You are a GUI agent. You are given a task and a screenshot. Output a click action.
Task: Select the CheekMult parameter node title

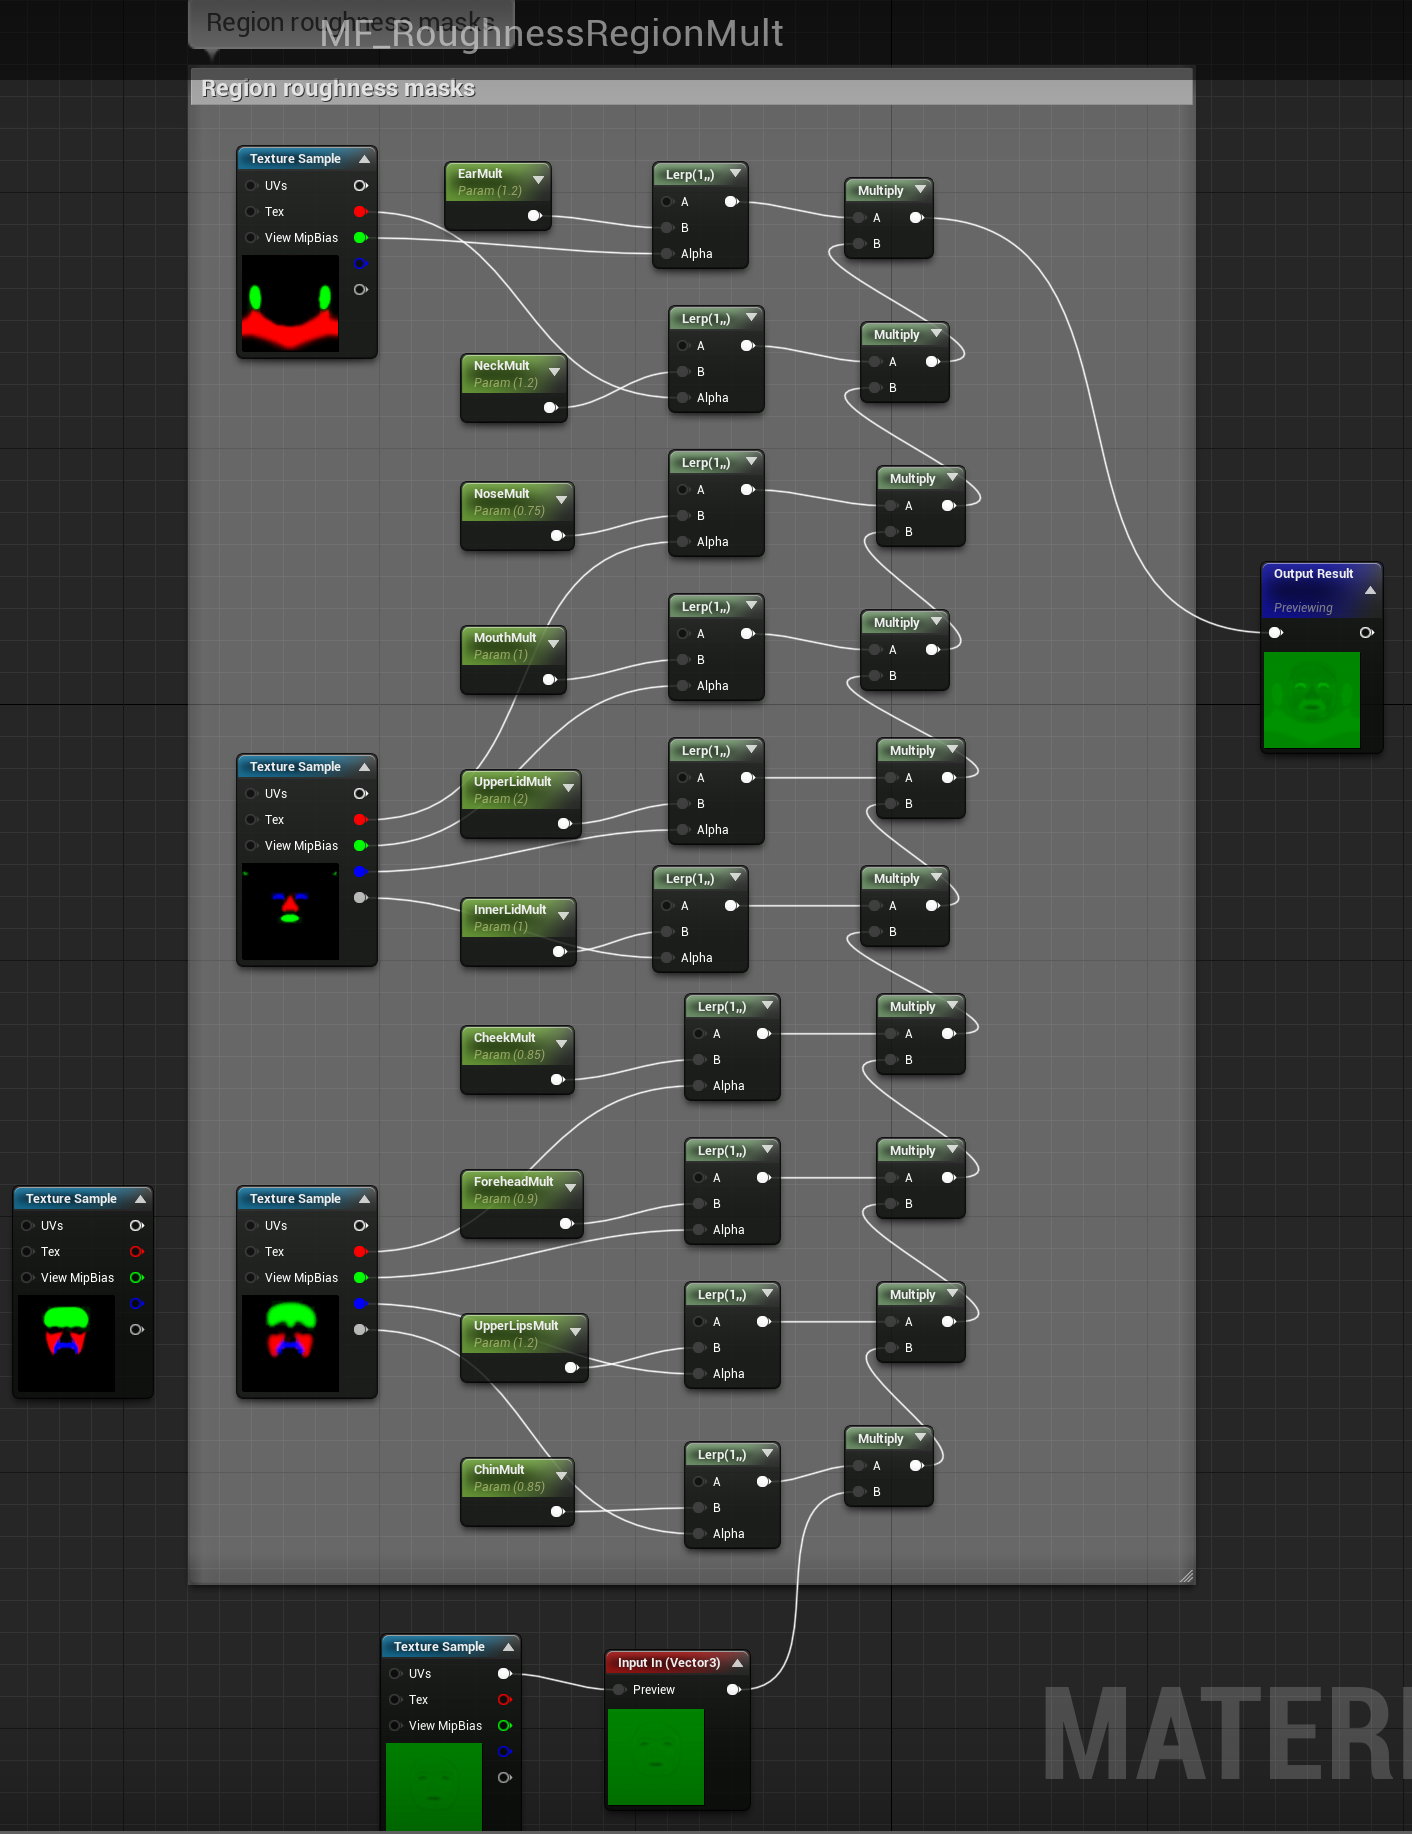coord(504,1038)
